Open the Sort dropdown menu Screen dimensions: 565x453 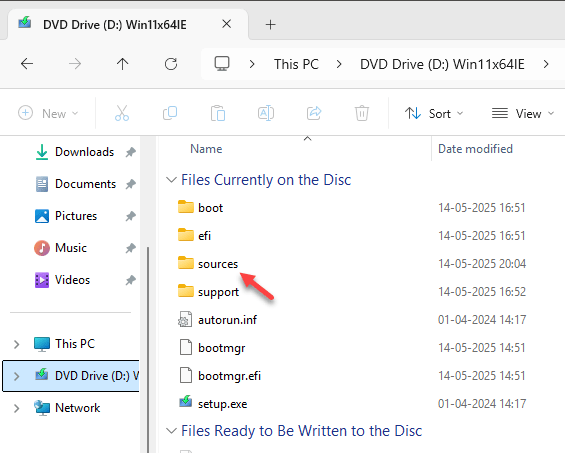click(434, 114)
